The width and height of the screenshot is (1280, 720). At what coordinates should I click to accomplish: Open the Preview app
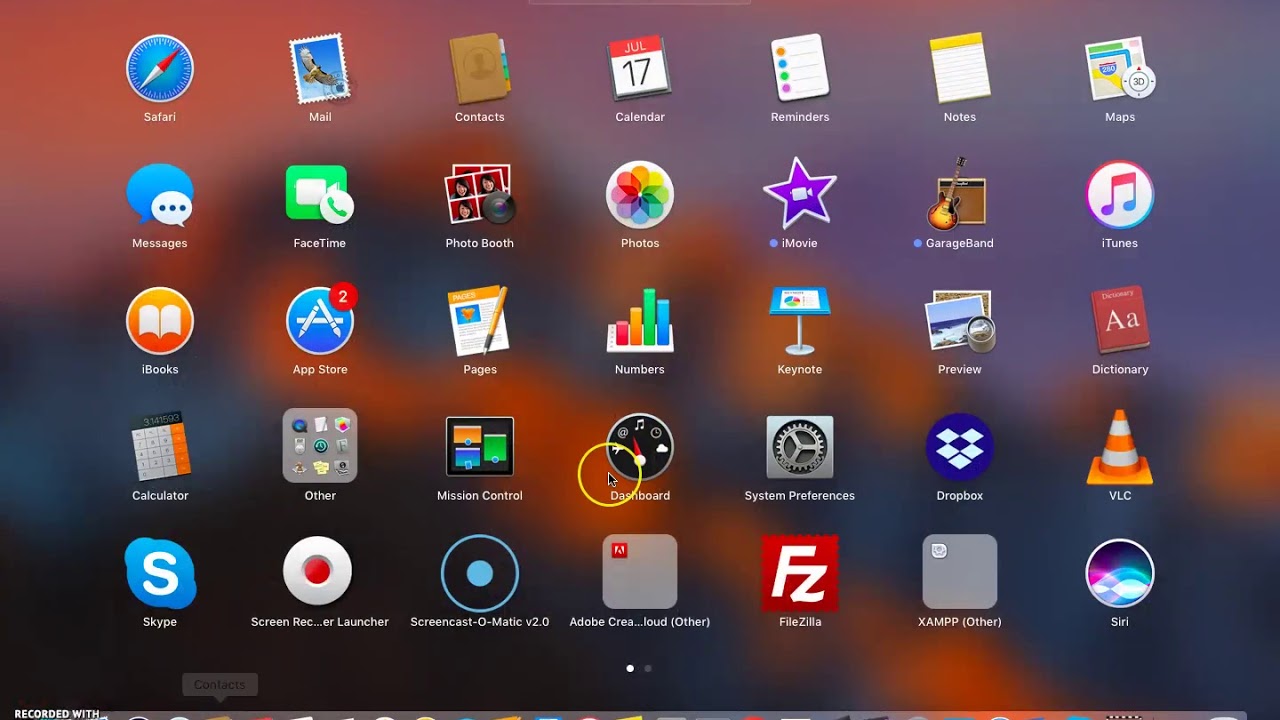pos(960,321)
